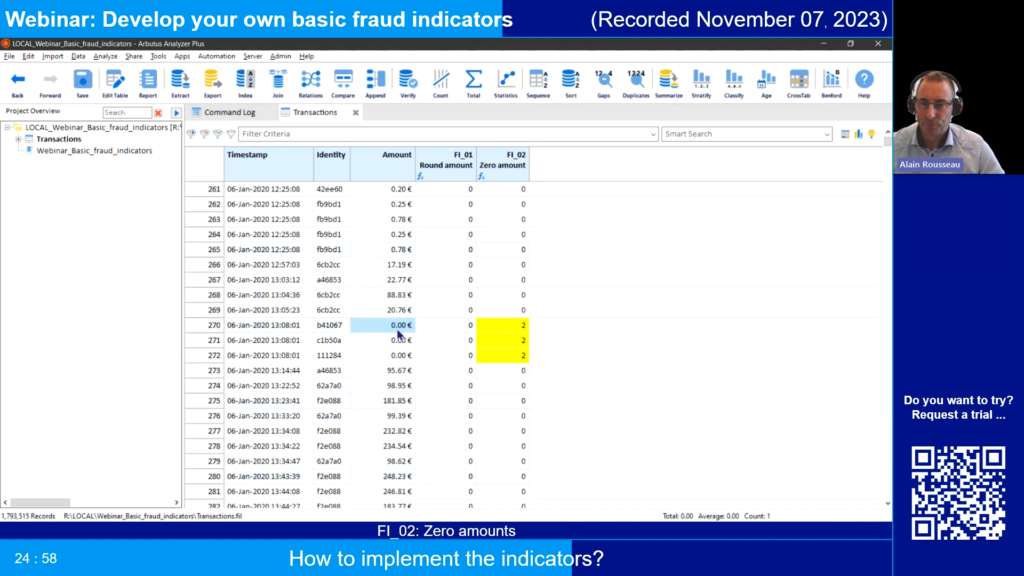Open the CrossTab tool

[799, 84]
